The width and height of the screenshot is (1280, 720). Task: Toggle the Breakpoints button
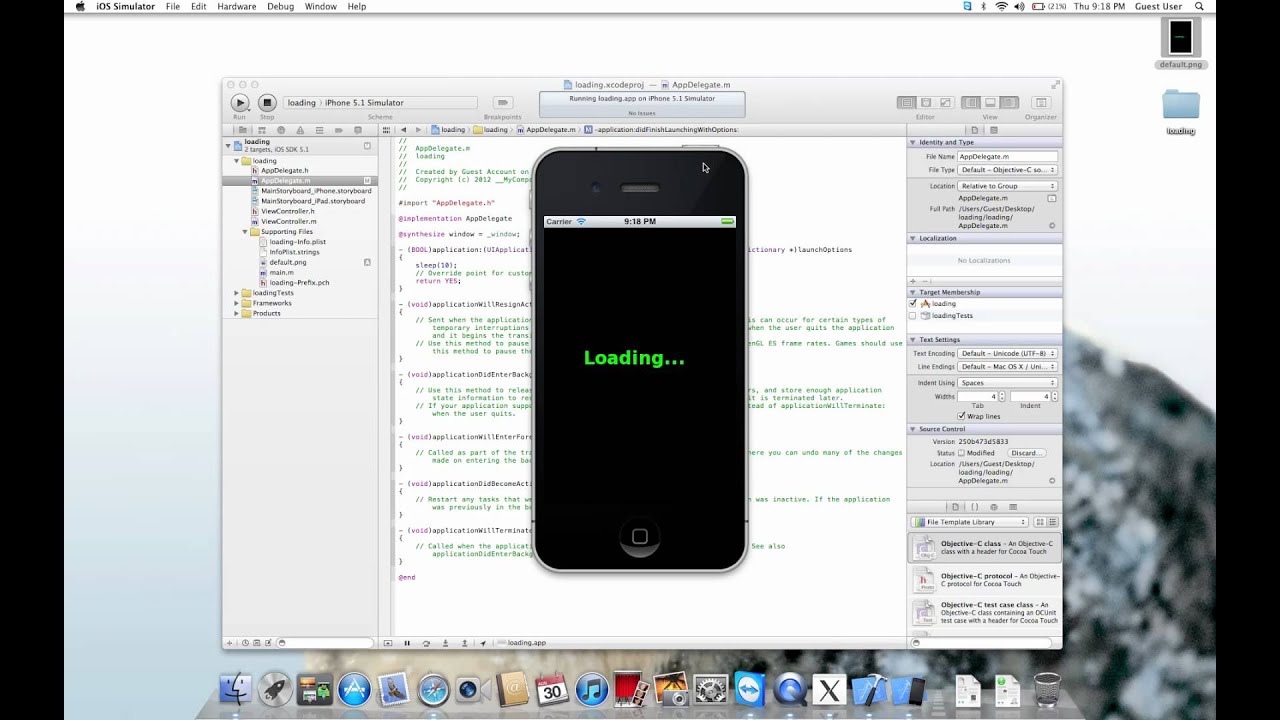click(x=503, y=103)
